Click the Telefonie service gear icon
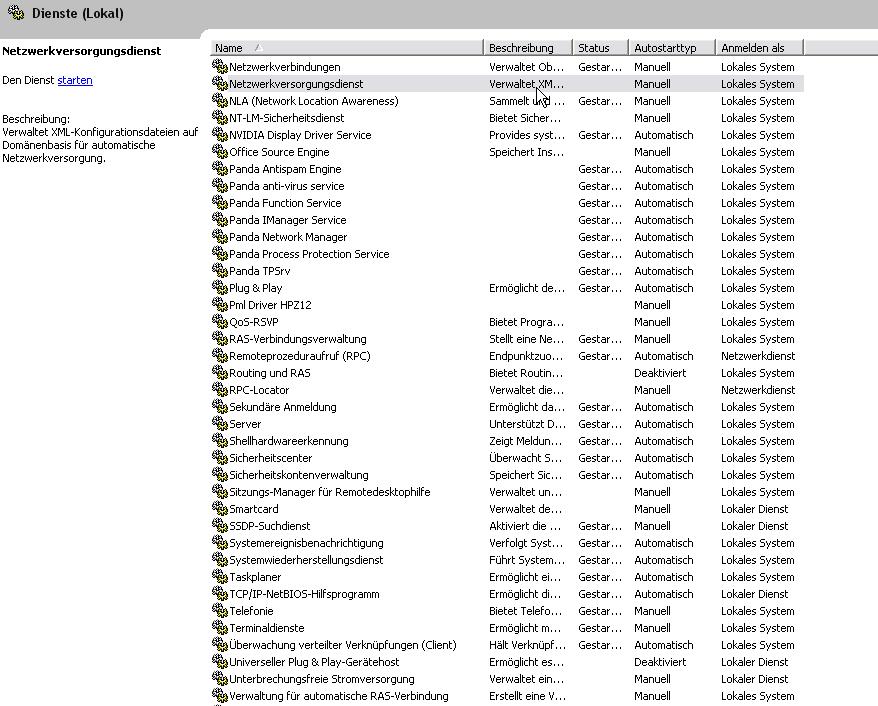 (220, 611)
